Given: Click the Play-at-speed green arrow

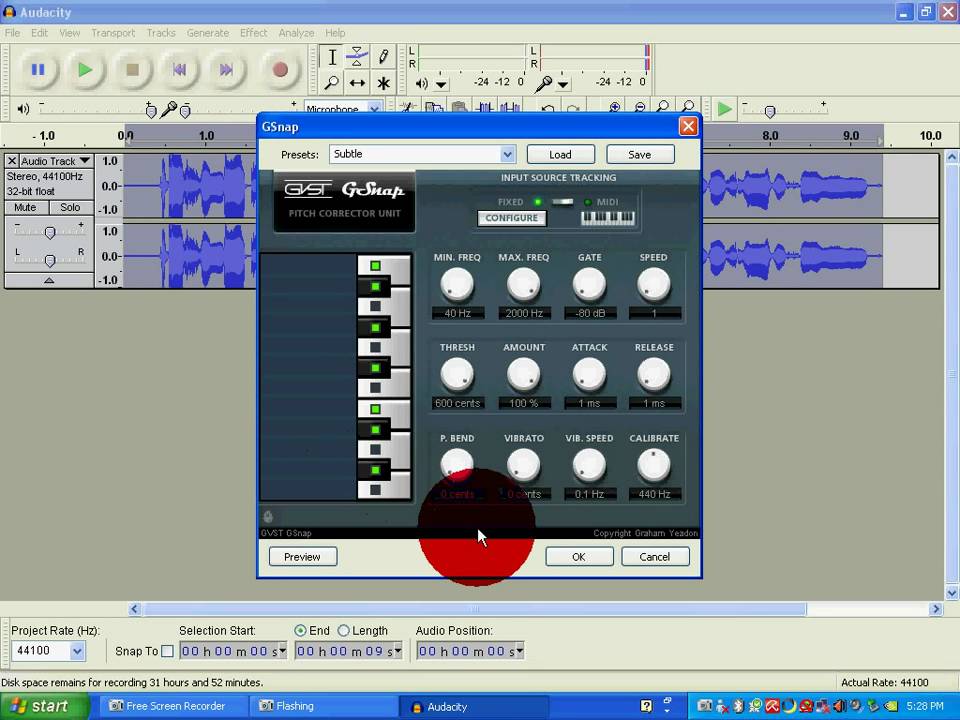Looking at the screenshot, I should (725, 110).
